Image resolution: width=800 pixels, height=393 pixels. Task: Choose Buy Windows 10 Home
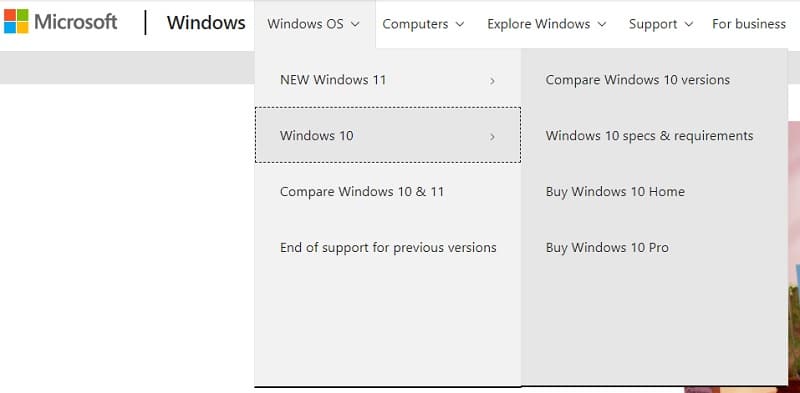coord(615,192)
